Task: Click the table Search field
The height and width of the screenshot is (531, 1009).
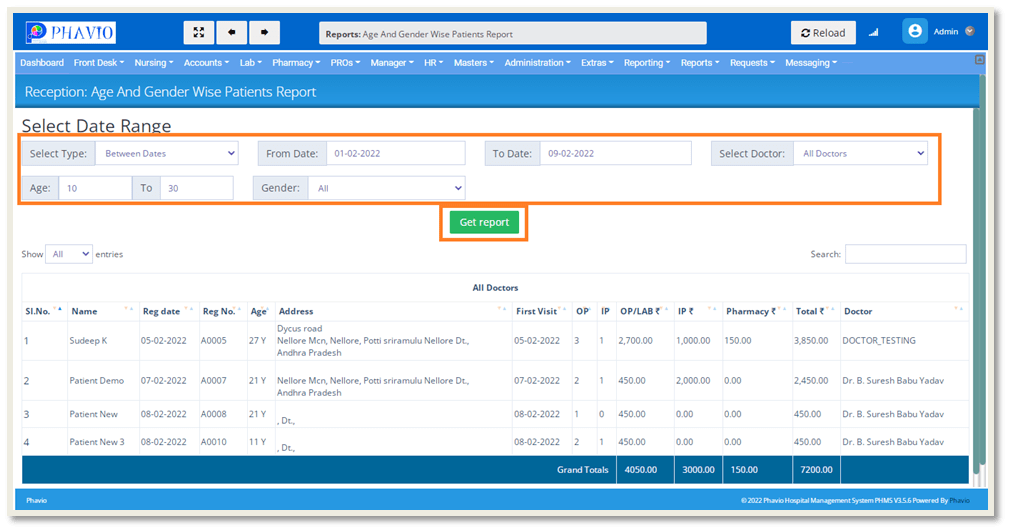Action: [905, 254]
